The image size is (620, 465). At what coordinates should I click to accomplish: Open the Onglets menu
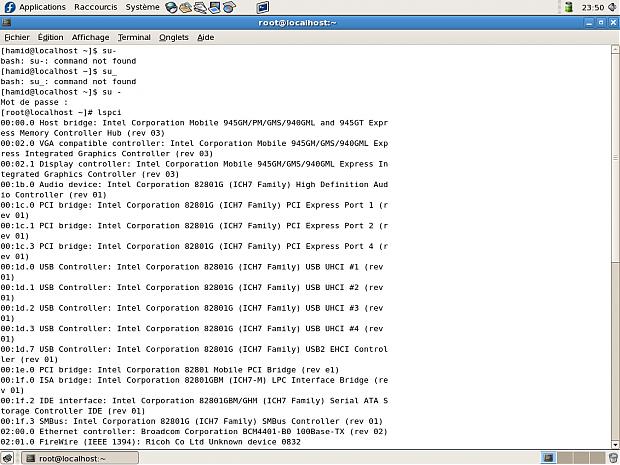(x=174, y=37)
